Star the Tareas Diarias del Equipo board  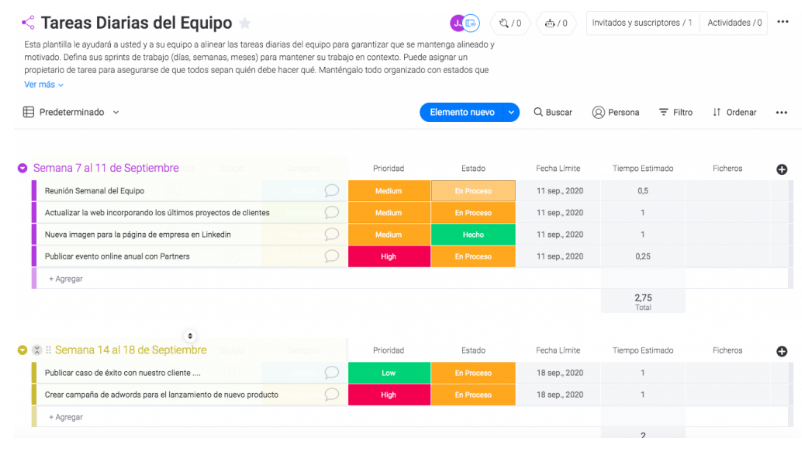click(245, 23)
